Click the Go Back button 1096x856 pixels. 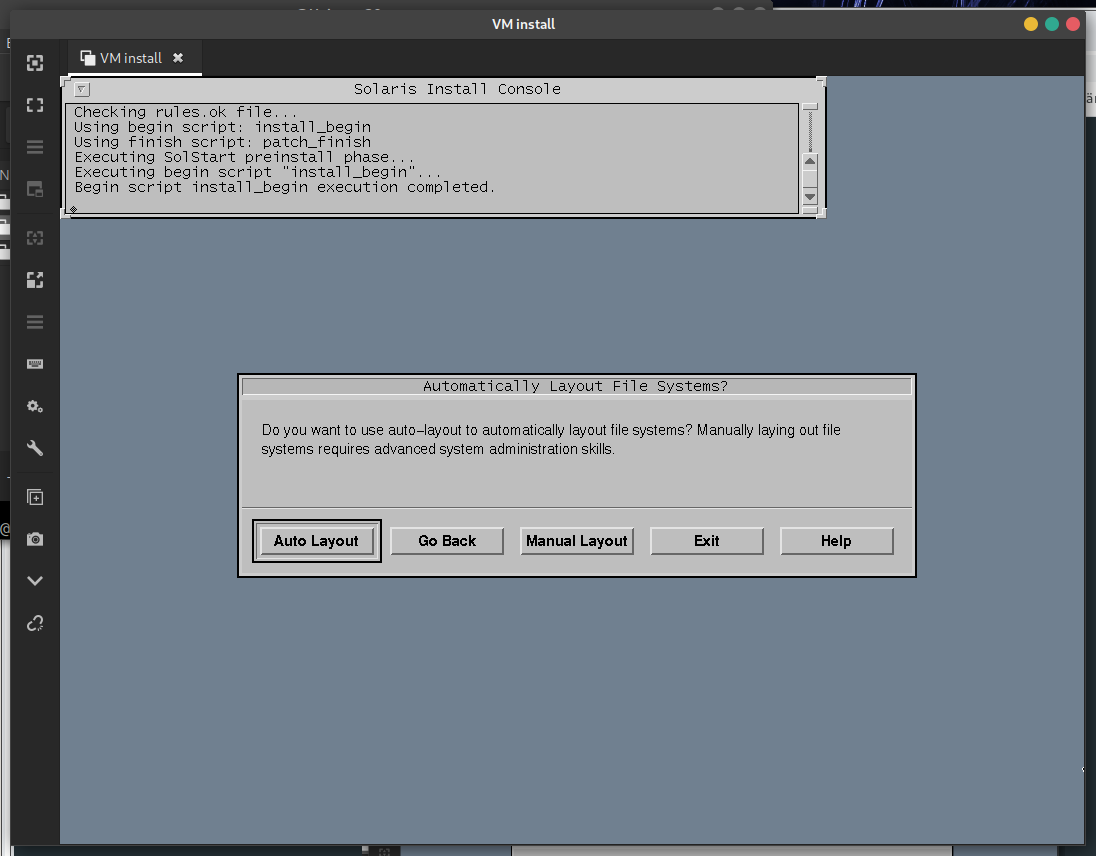tap(447, 541)
